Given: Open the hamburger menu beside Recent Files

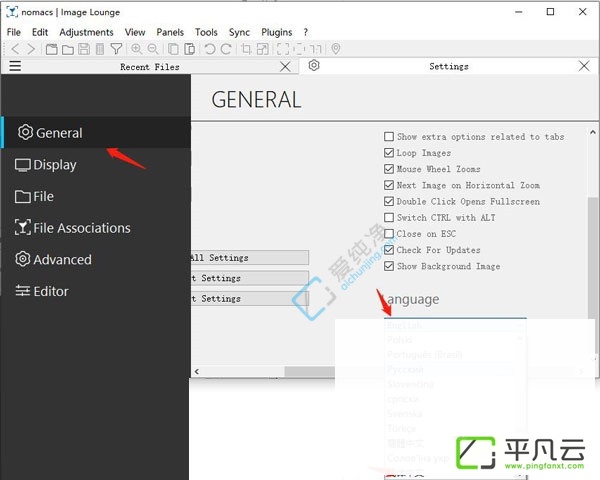Looking at the screenshot, I should click(x=15, y=66).
